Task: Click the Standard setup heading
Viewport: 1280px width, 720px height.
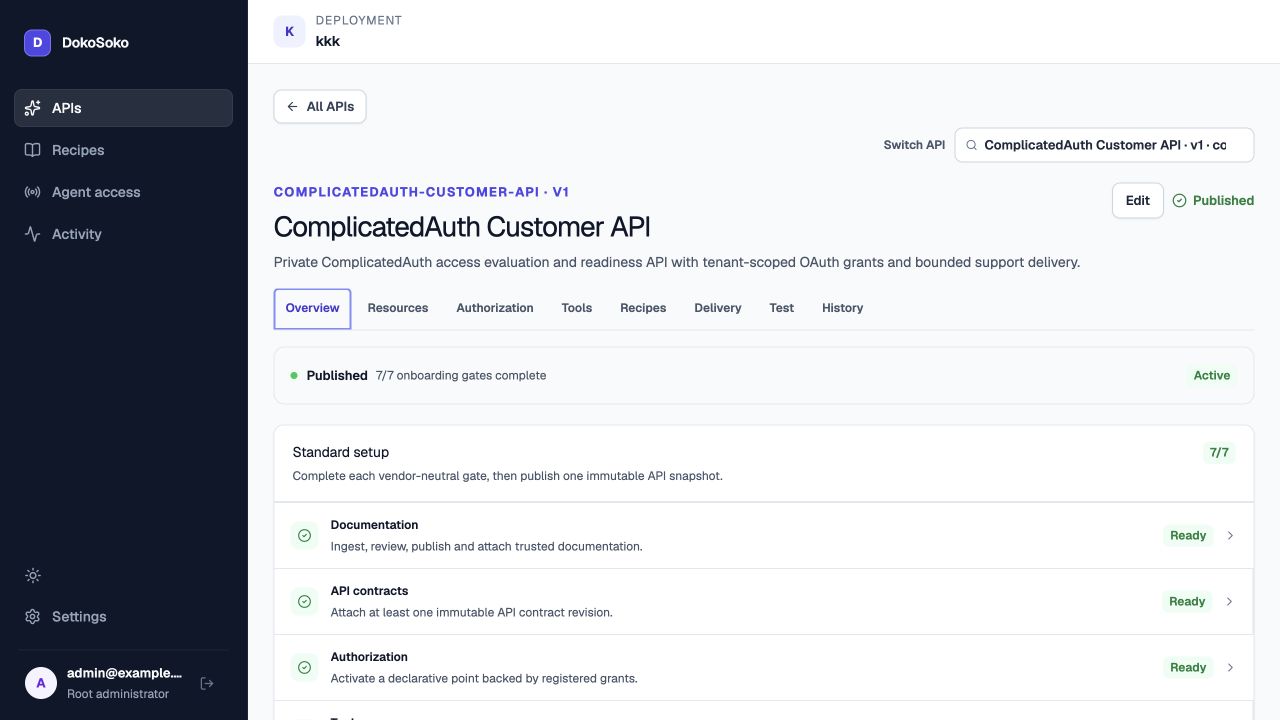Action: 341,452
